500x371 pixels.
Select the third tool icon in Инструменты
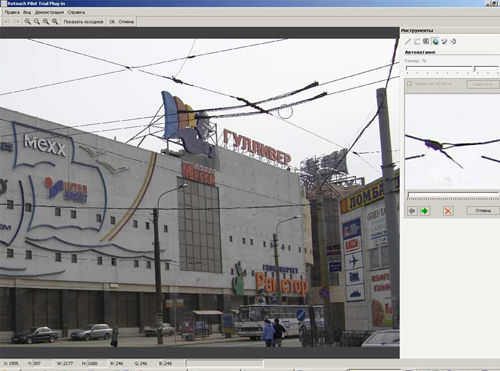pos(426,41)
